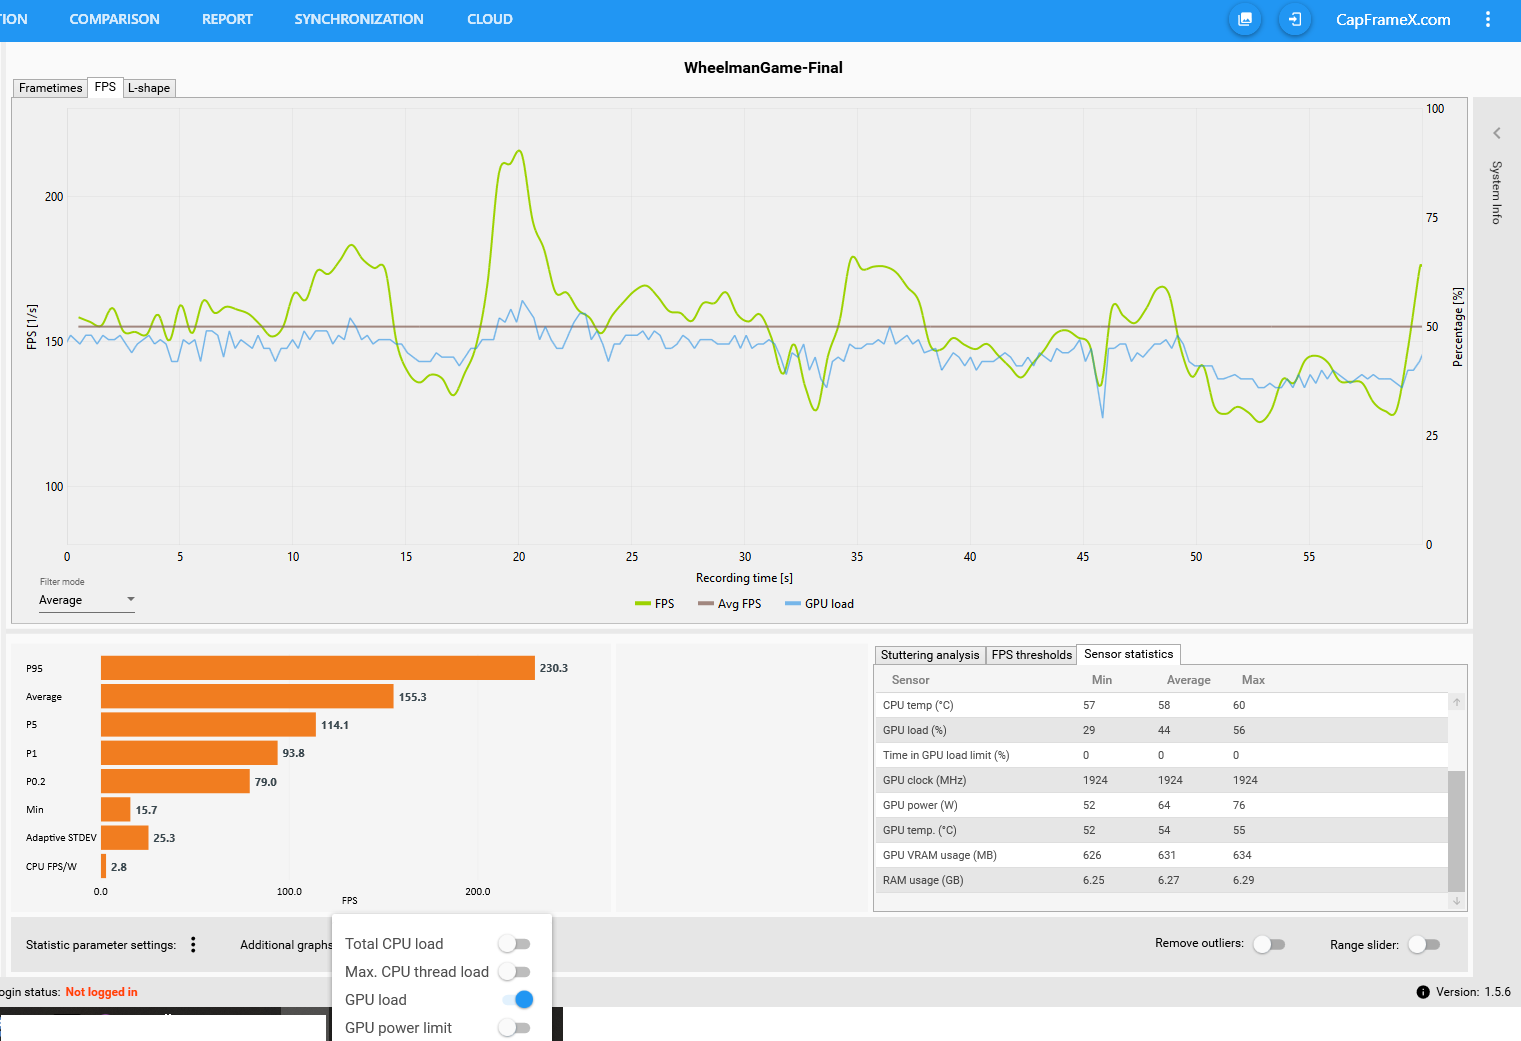Viewport: 1521px width, 1041px height.
Task: Click the Max column header in sensor table
Action: pos(1253,680)
